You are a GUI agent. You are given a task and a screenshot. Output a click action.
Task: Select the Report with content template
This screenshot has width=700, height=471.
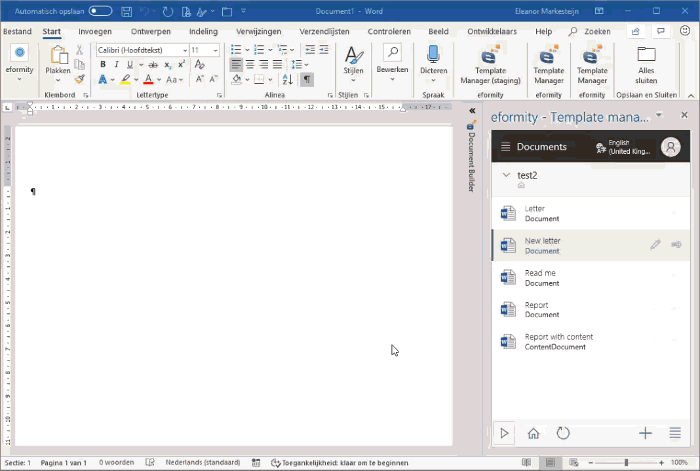pyautogui.click(x=591, y=342)
